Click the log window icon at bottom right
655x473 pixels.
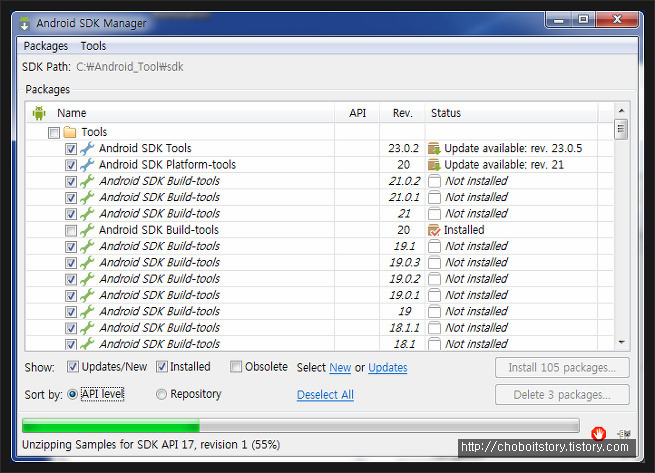click(624, 433)
